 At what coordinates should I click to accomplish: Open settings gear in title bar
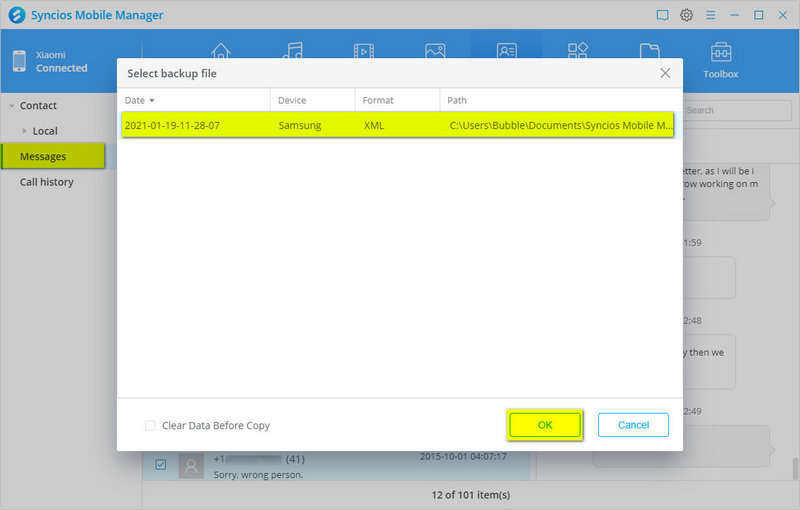(x=686, y=15)
